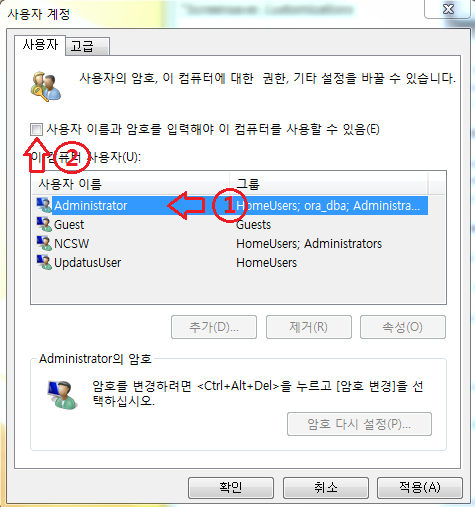Click the user icon in password section
Screen dimensions: 475x507
click(x=62, y=395)
